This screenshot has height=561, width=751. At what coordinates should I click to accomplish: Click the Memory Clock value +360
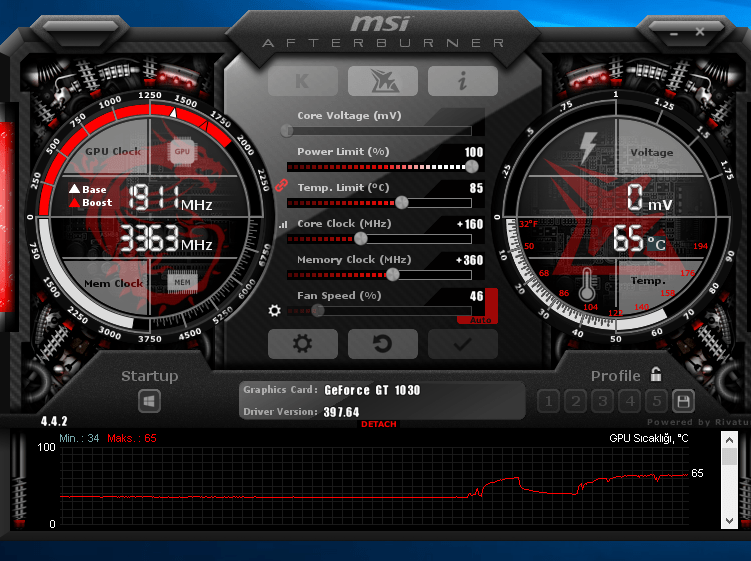tap(469, 260)
